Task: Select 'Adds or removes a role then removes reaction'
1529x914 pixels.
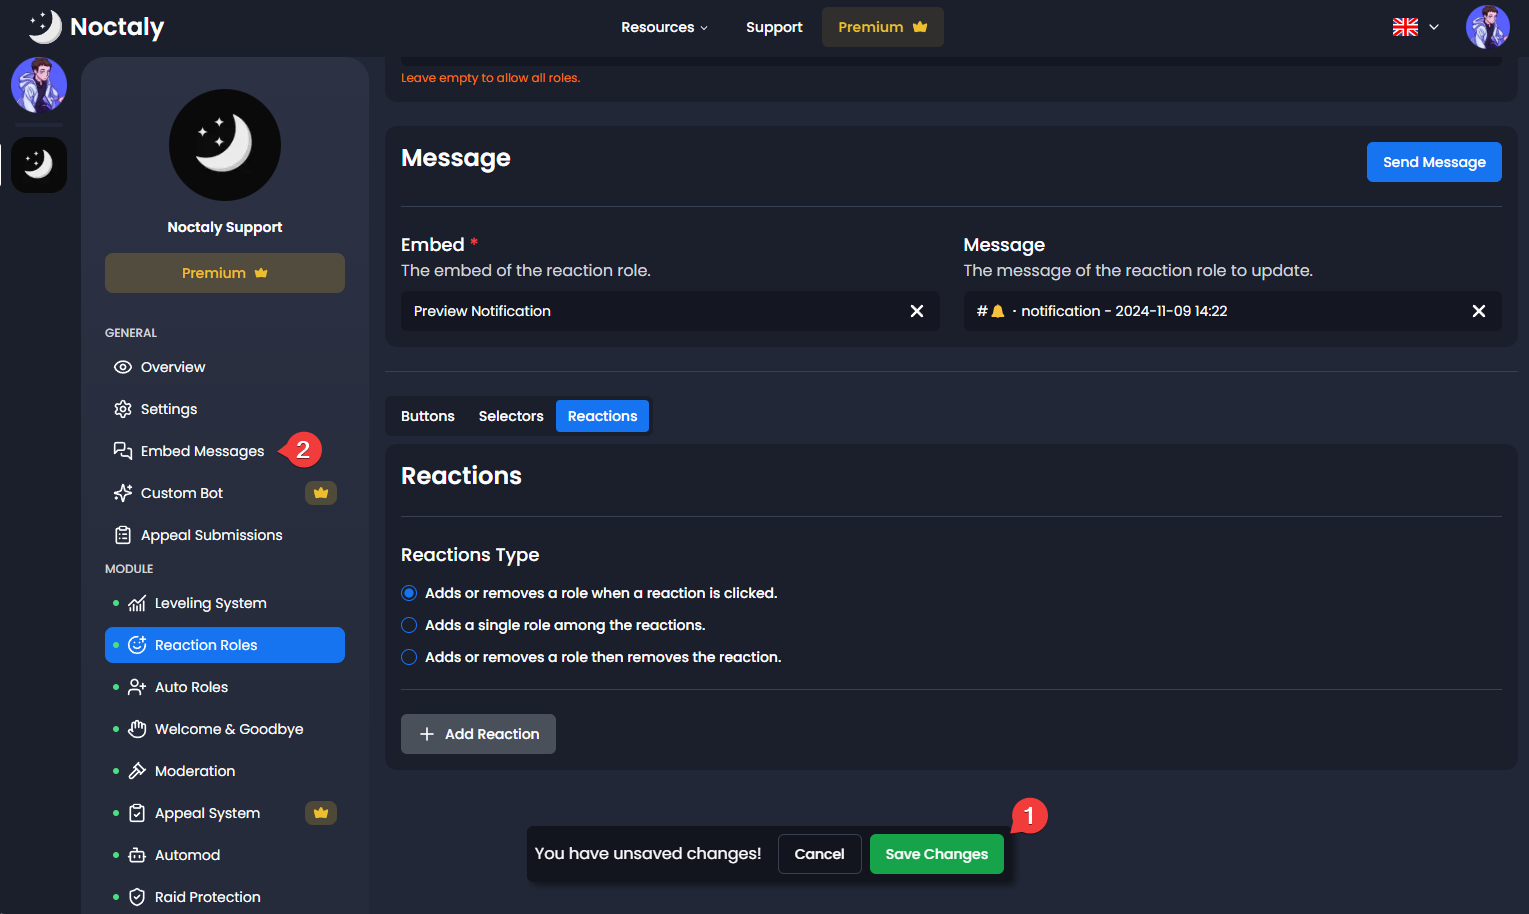Action: [x=409, y=657]
